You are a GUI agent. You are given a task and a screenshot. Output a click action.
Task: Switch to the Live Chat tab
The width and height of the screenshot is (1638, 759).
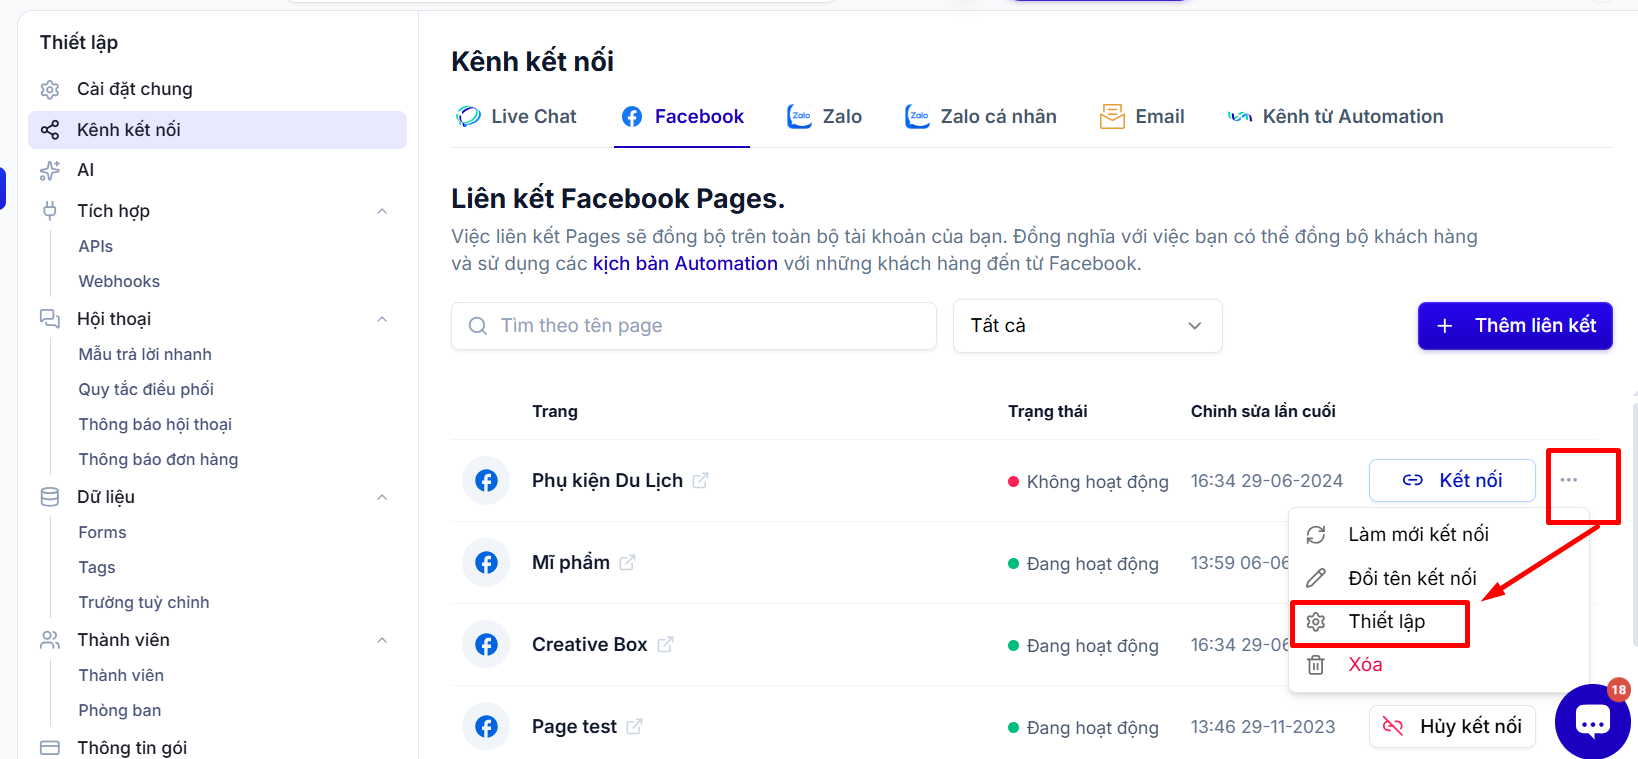point(516,117)
